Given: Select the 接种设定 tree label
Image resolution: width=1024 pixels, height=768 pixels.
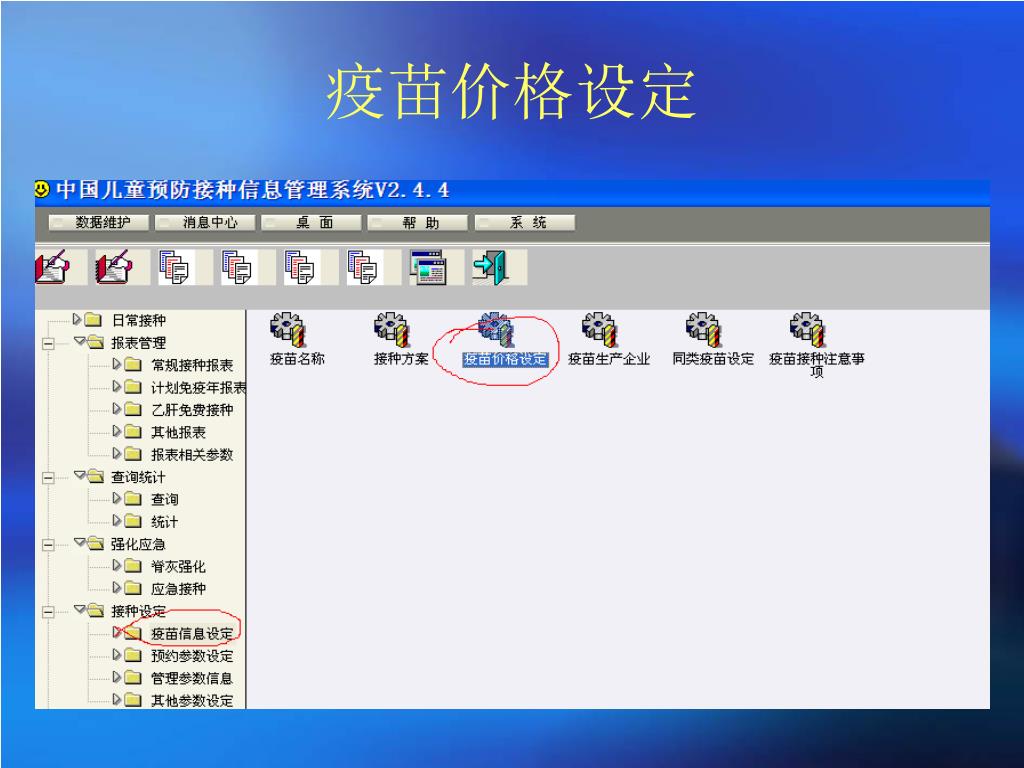Looking at the screenshot, I should pyautogui.click(x=138, y=611).
